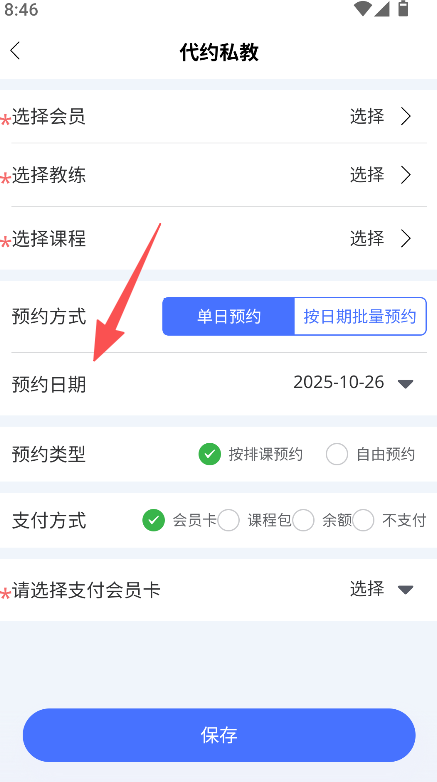
Task: Tap the battery status icon
Action: (x=403, y=8)
